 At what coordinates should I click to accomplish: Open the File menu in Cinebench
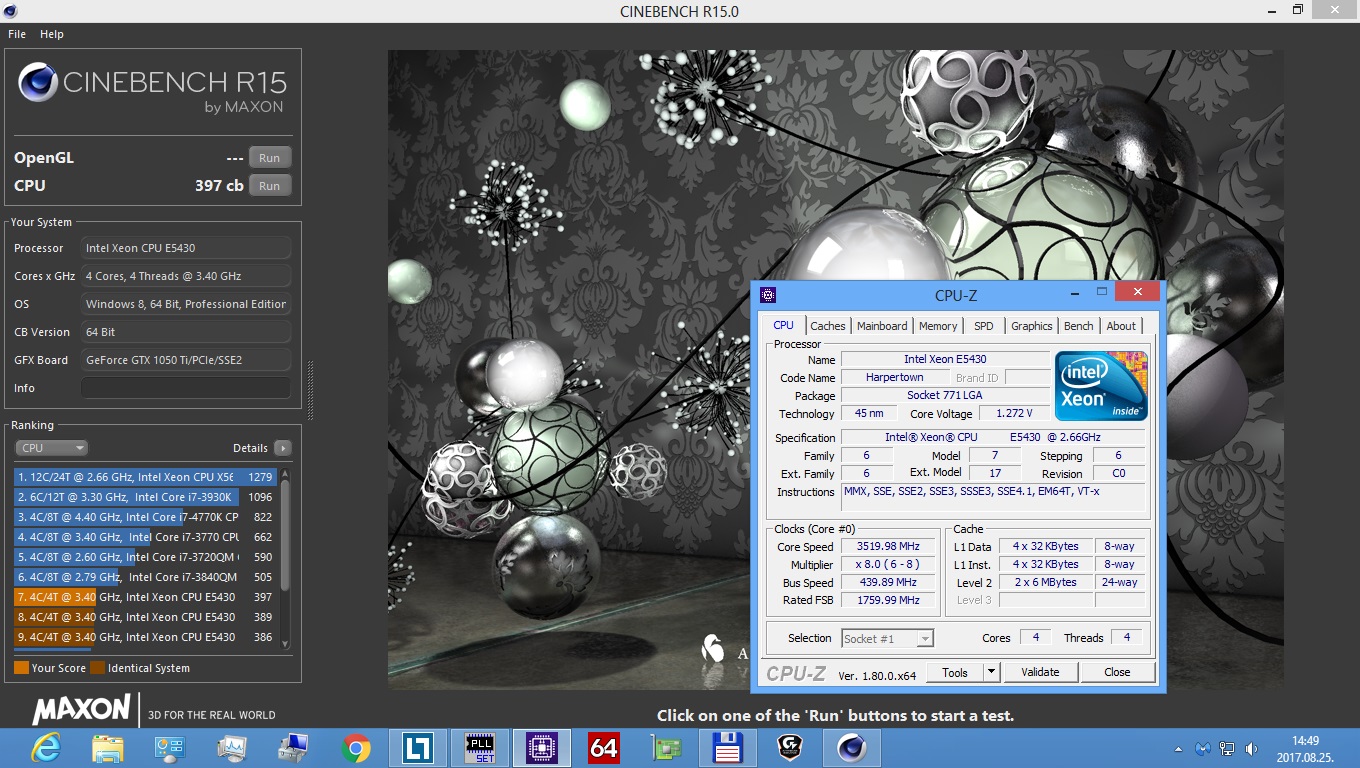[17, 34]
